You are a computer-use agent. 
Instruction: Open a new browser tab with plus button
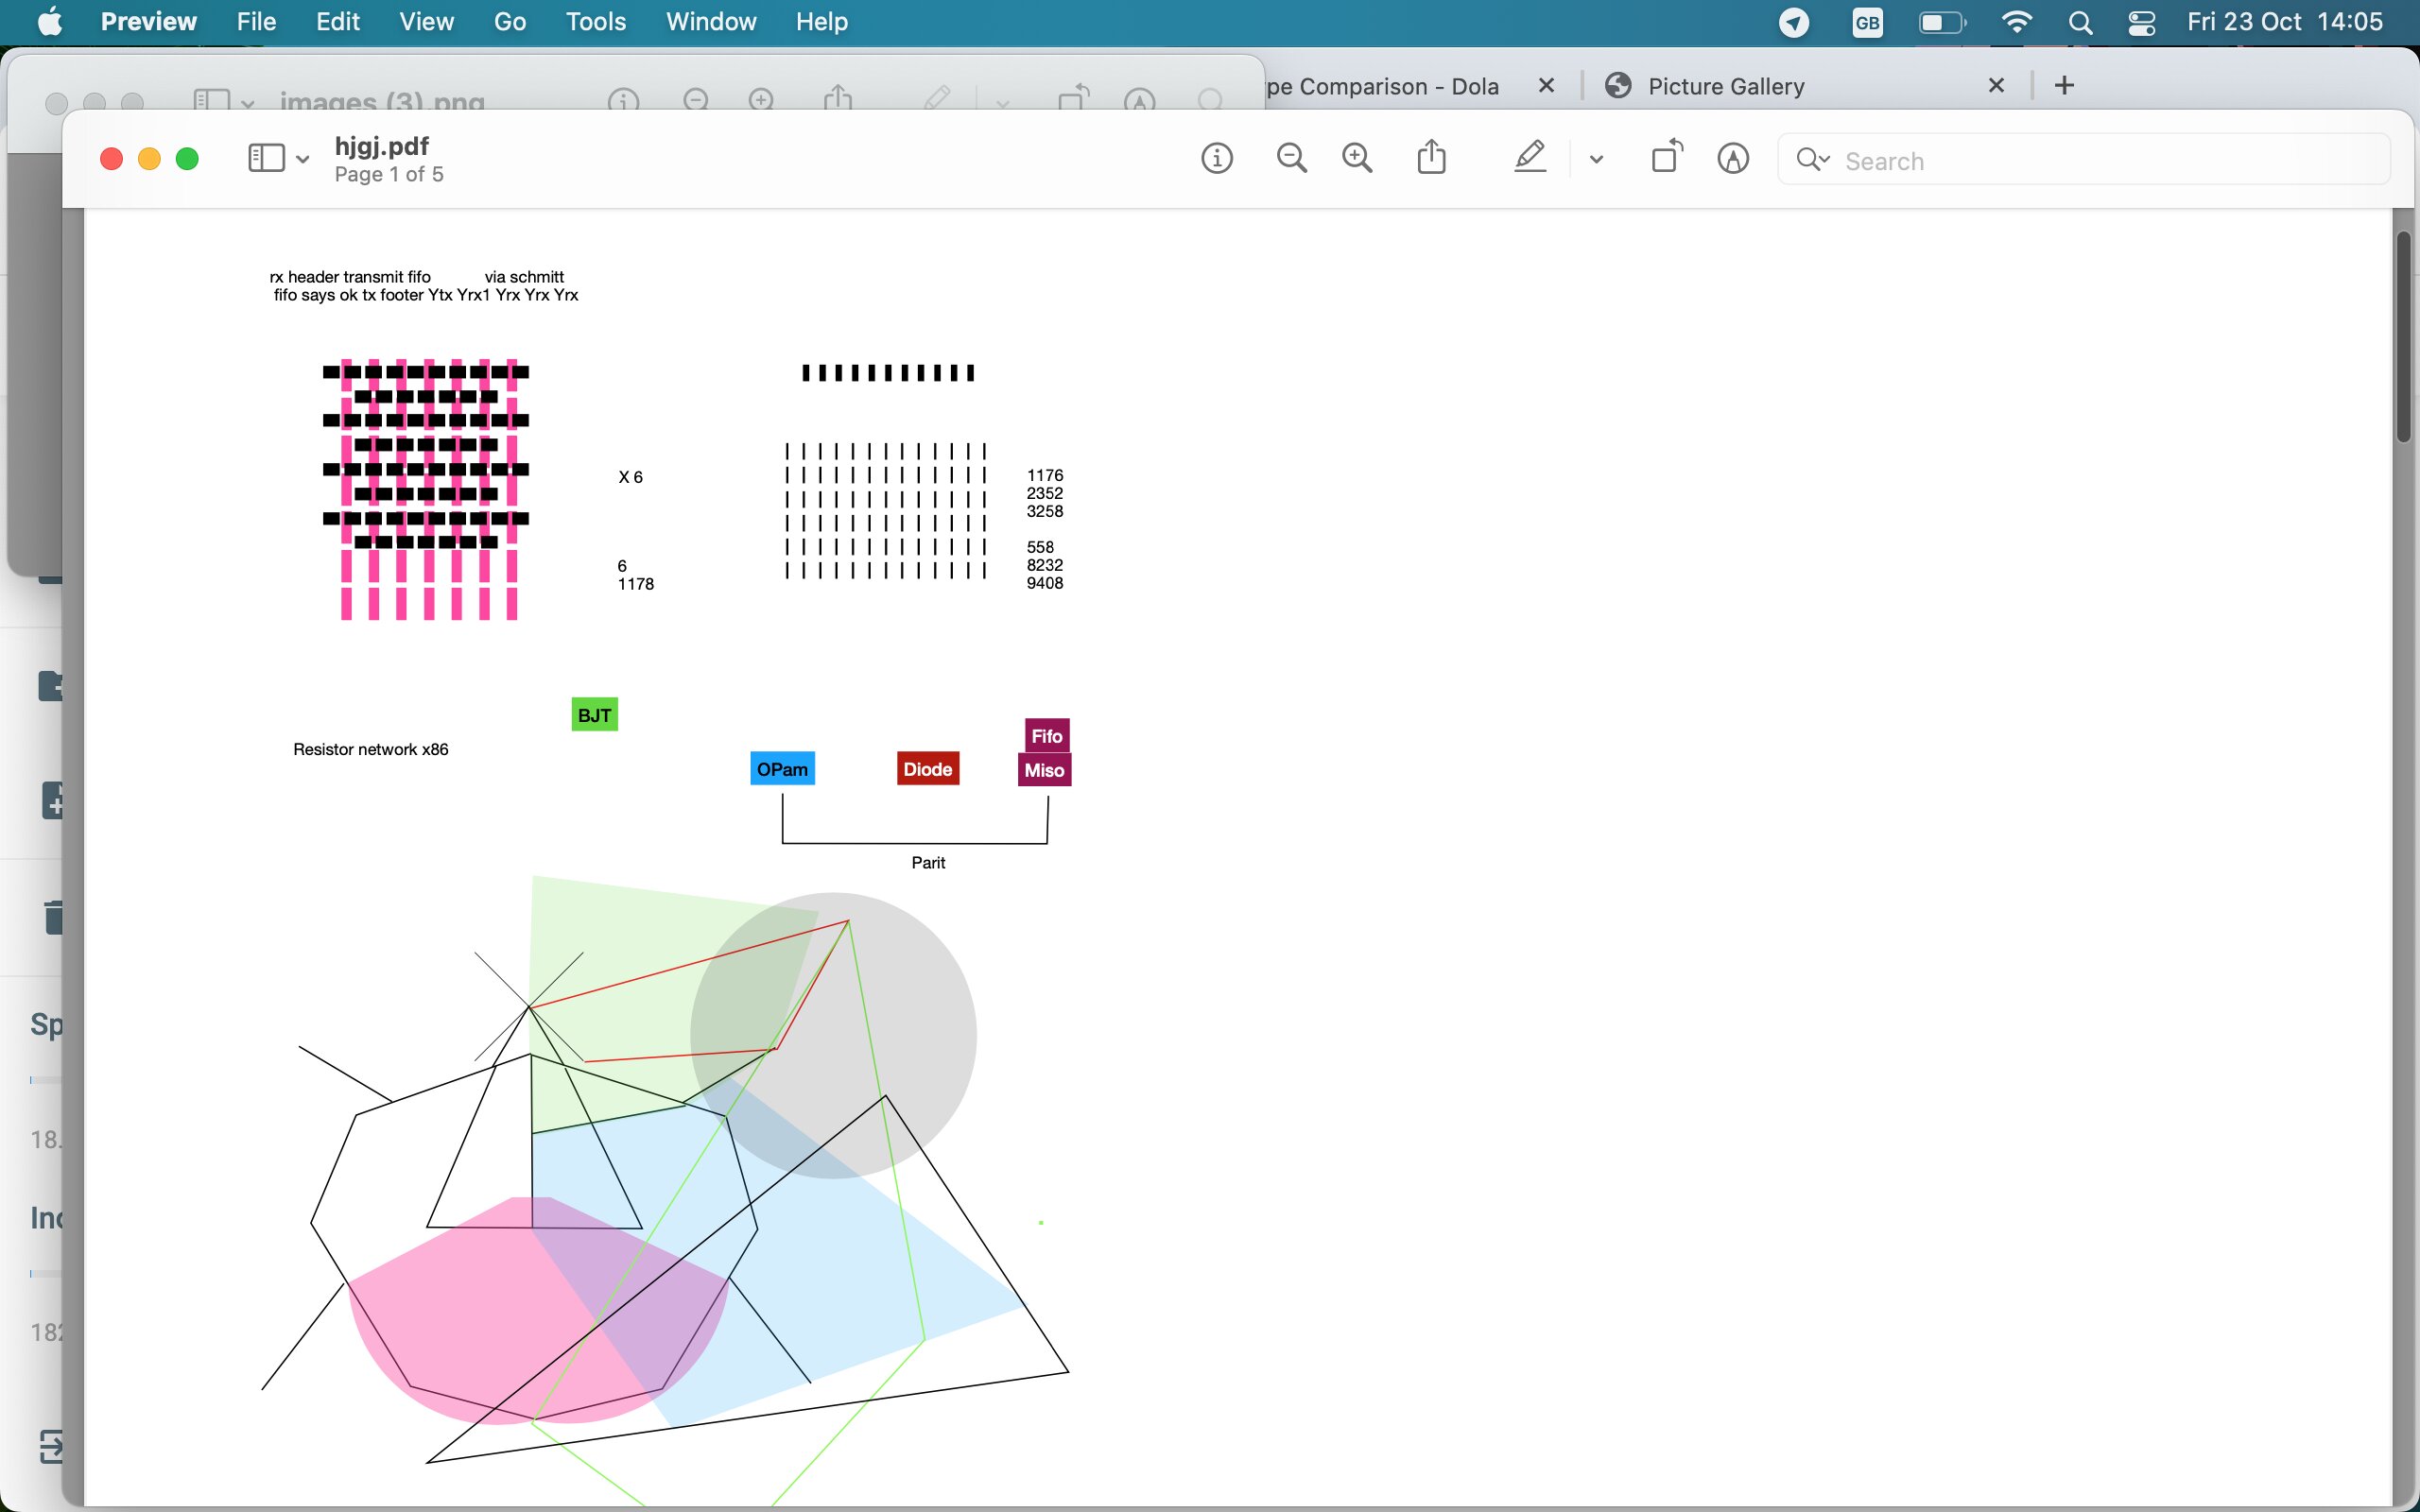pos(2064,85)
